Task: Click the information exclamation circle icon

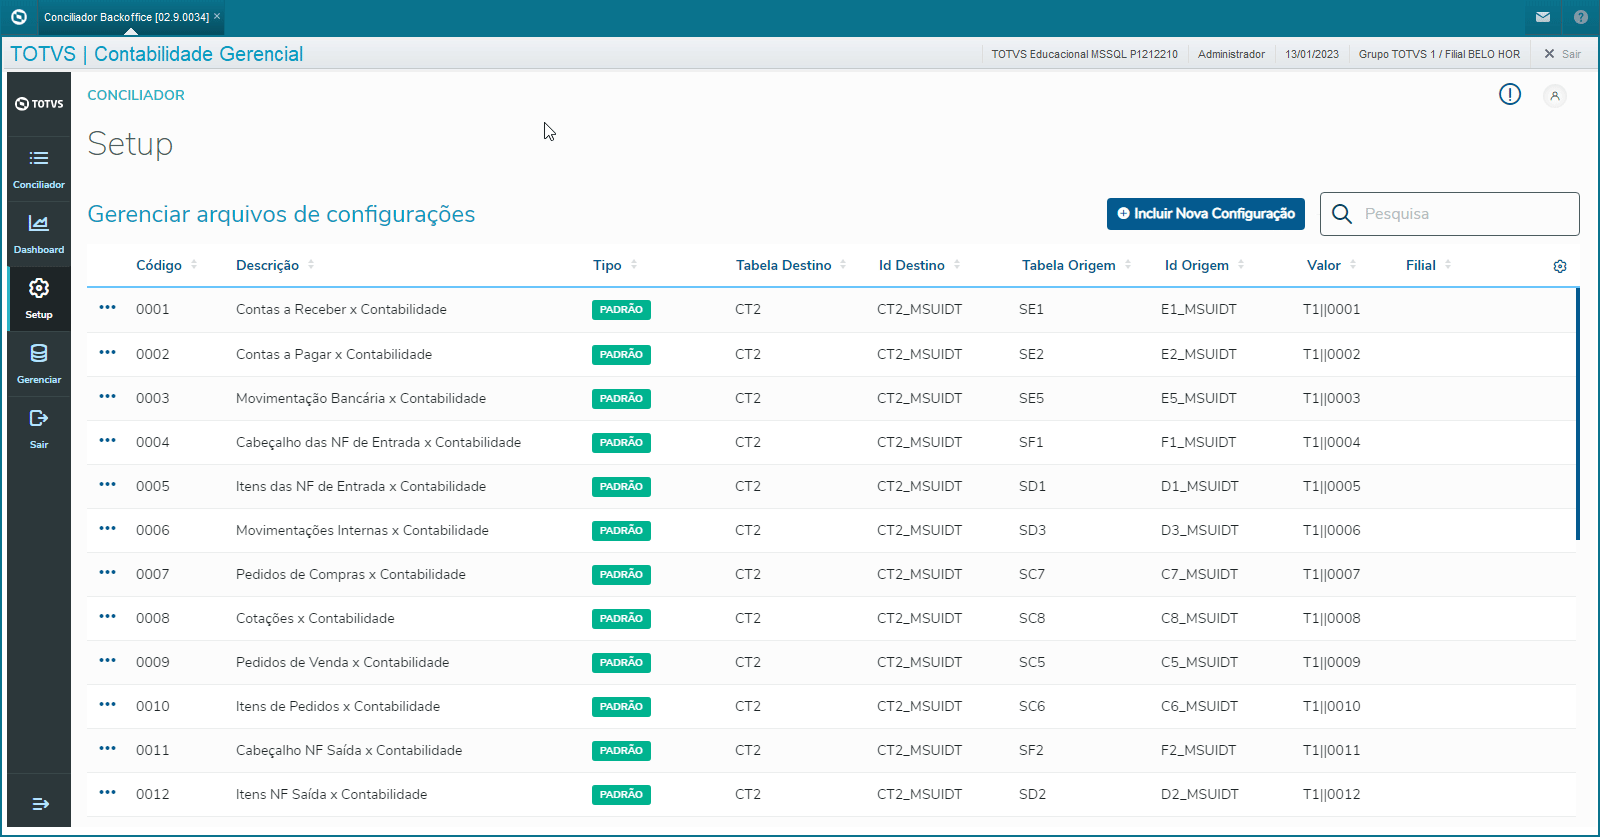Action: point(1510,94)
